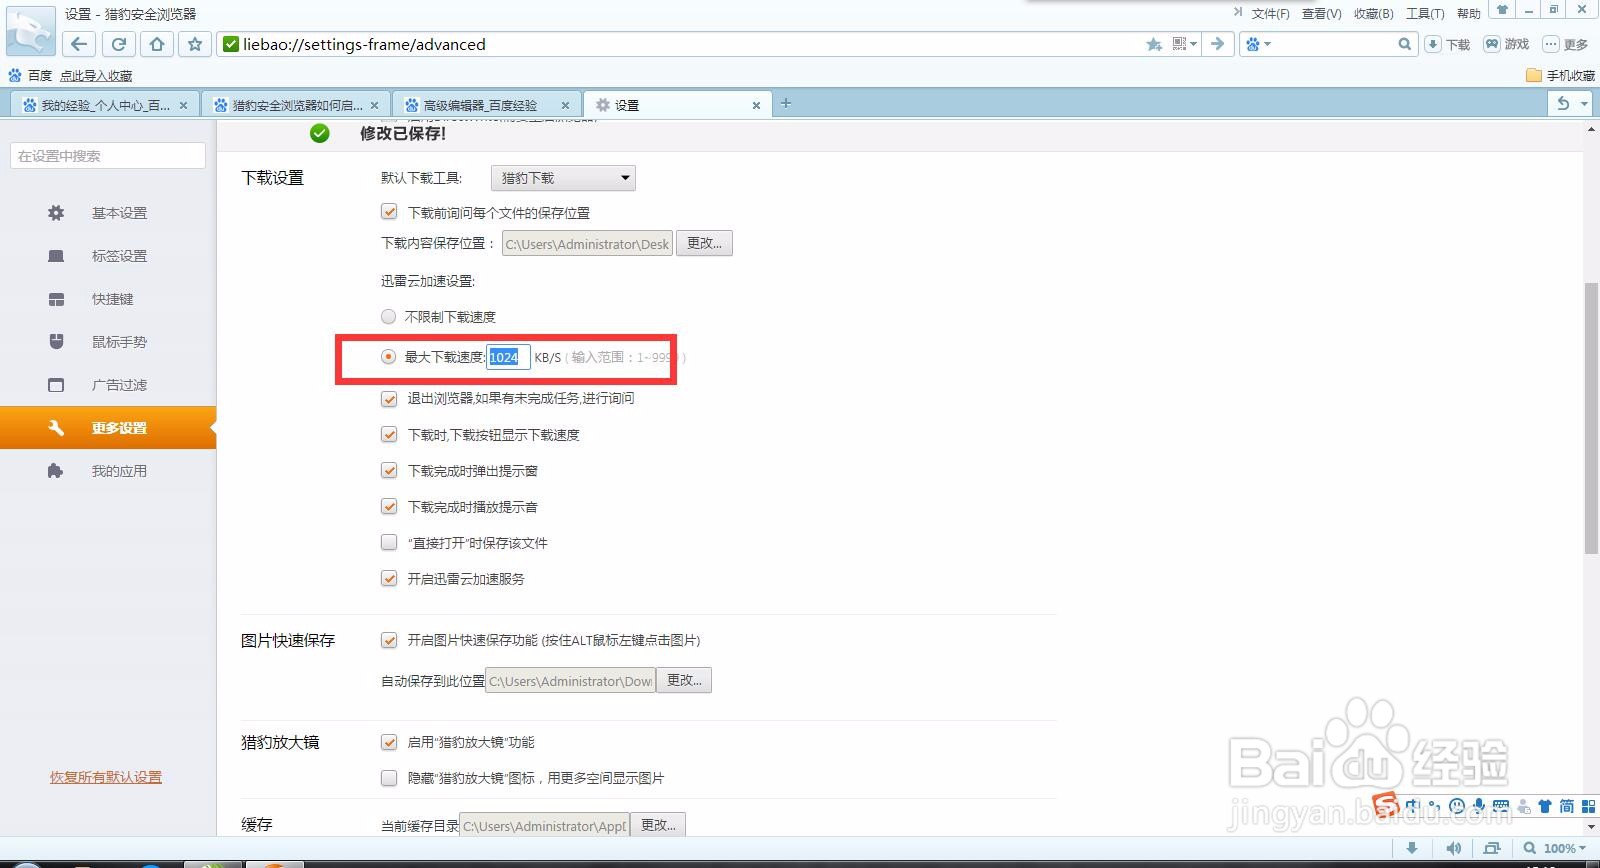Image resolution: width=1600 pixels, height=868 pixels.
Task: Click 恢复所有默认设置 link
Action: click(x=106, y=777)
